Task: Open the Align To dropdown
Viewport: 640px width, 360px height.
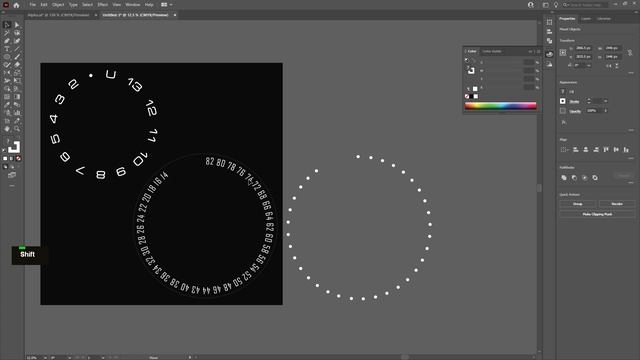Action: point(564,150)
